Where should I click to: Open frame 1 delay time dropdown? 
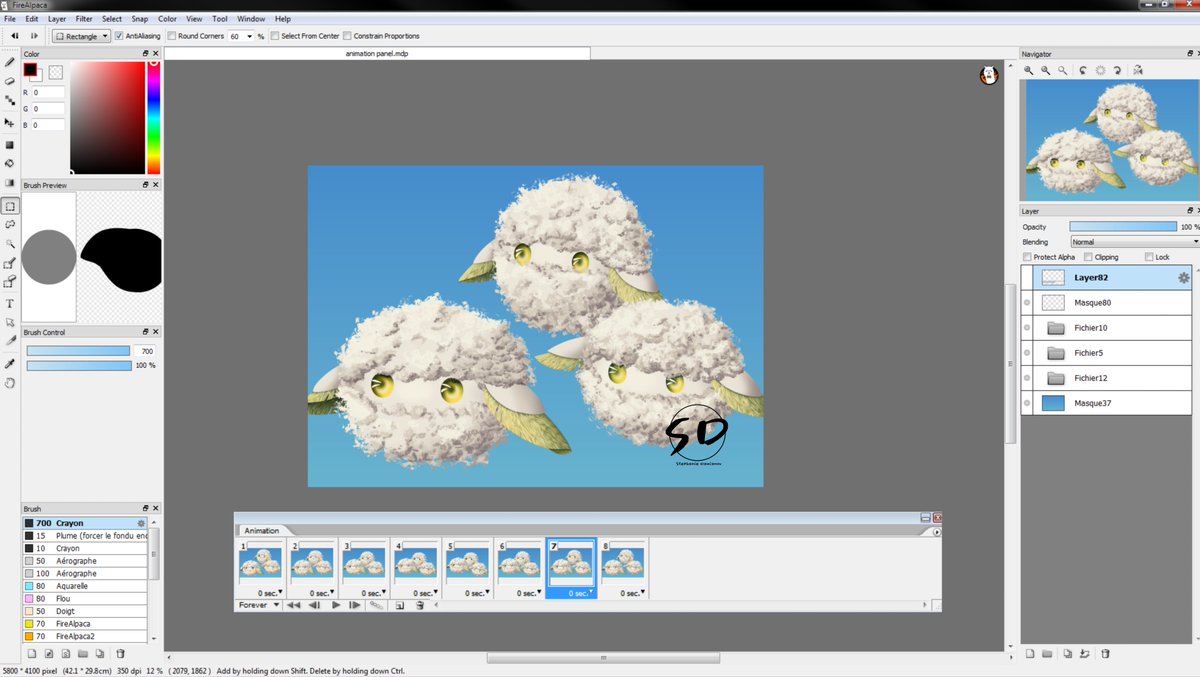(x=280, y=593)
